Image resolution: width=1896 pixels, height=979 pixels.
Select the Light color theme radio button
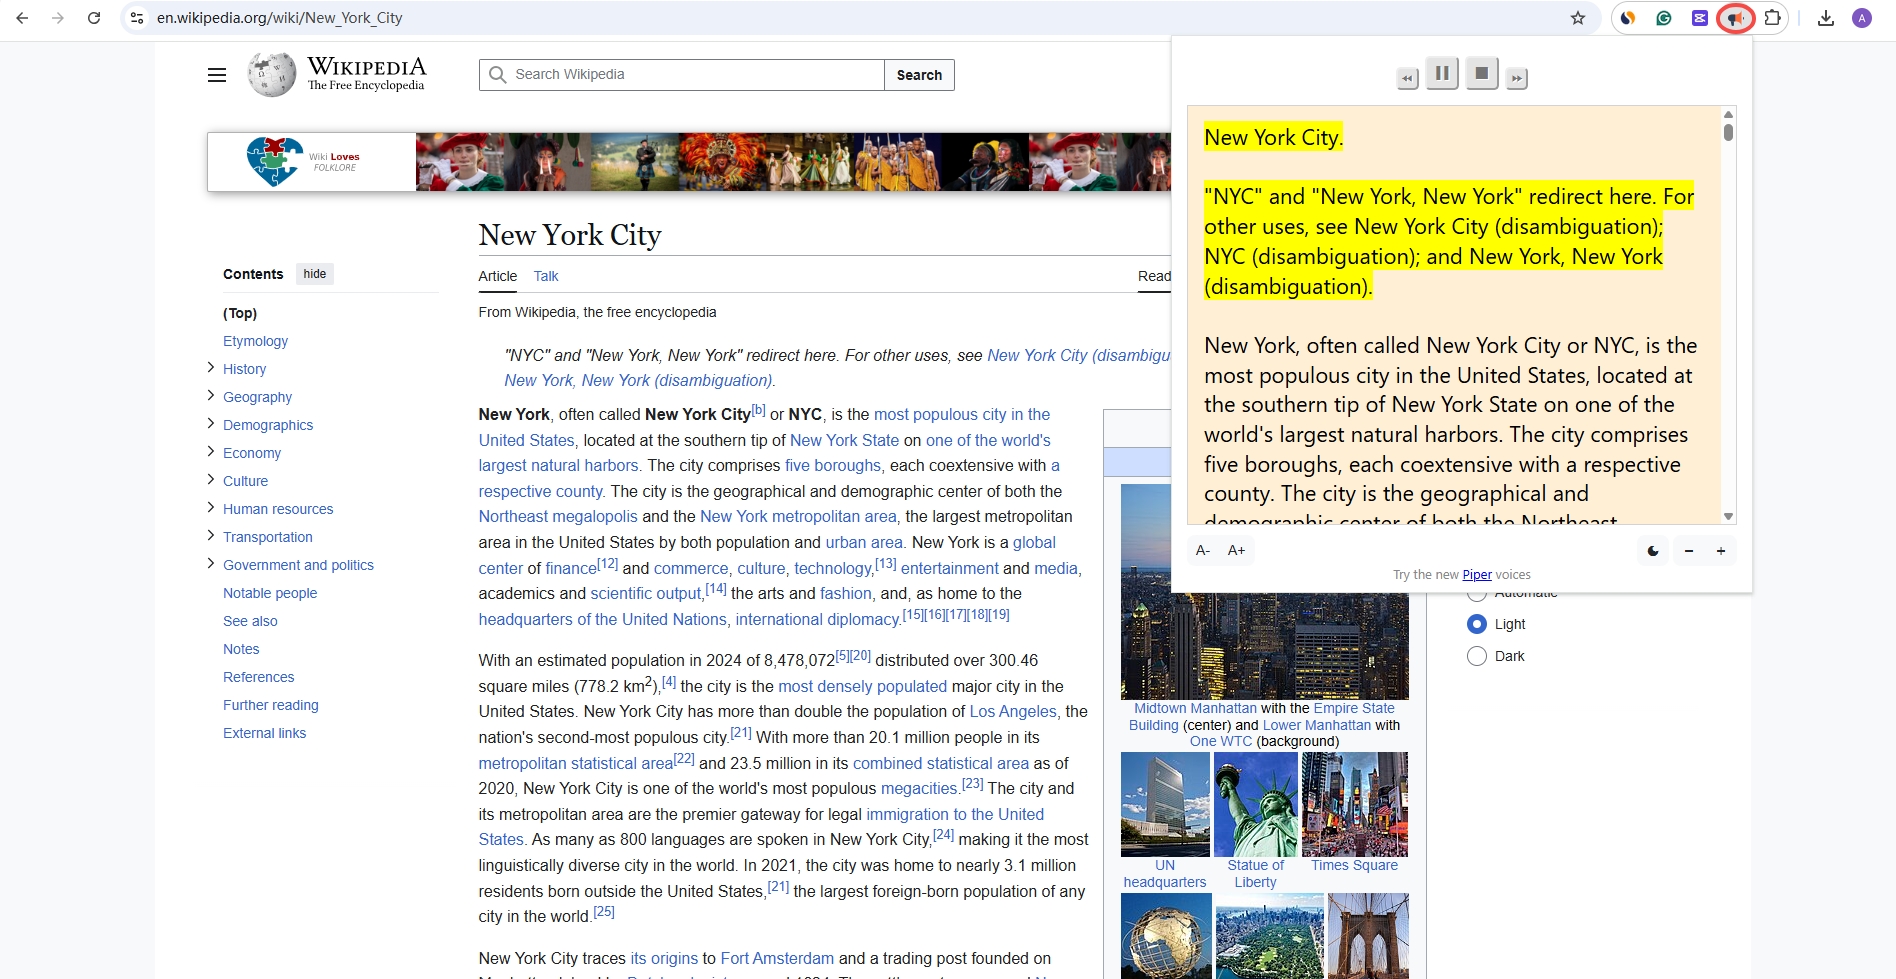(1477, 624)
